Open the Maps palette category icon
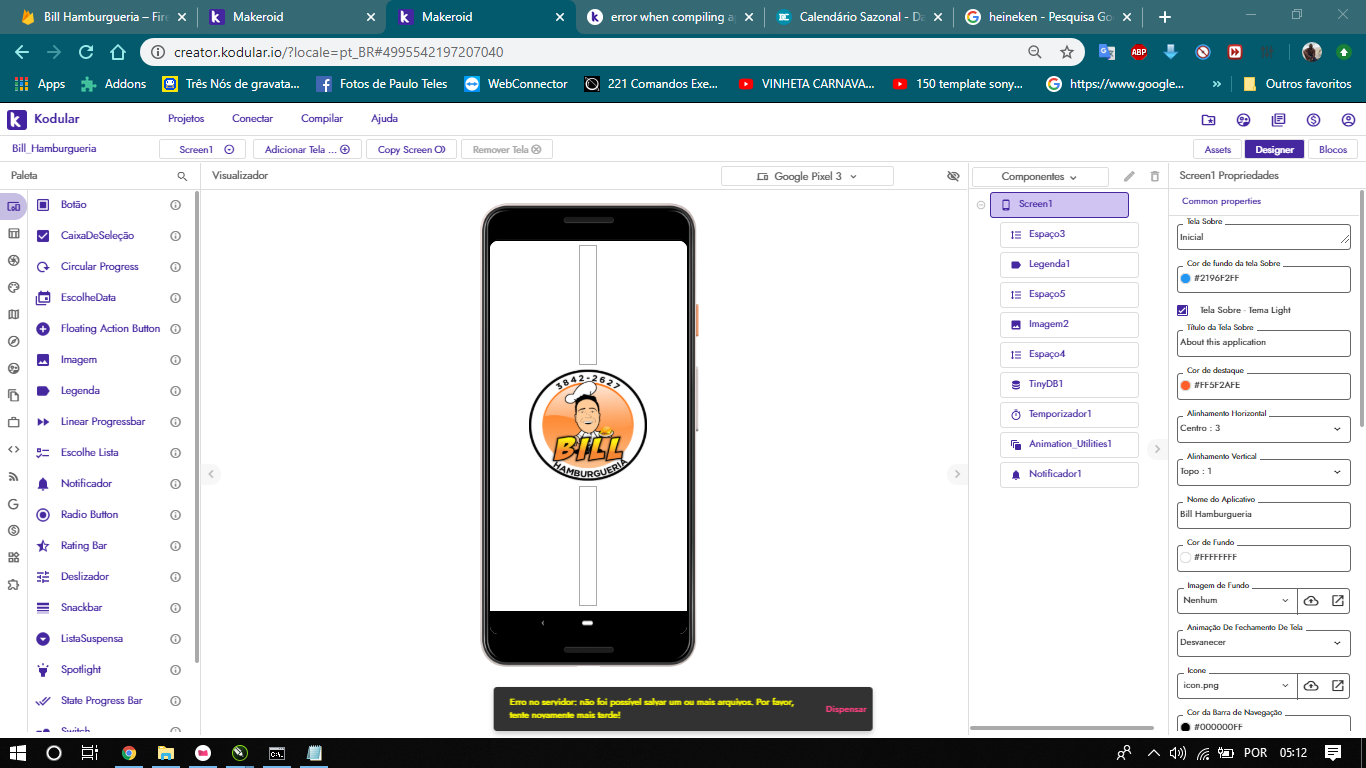 [x=13, y=314]
